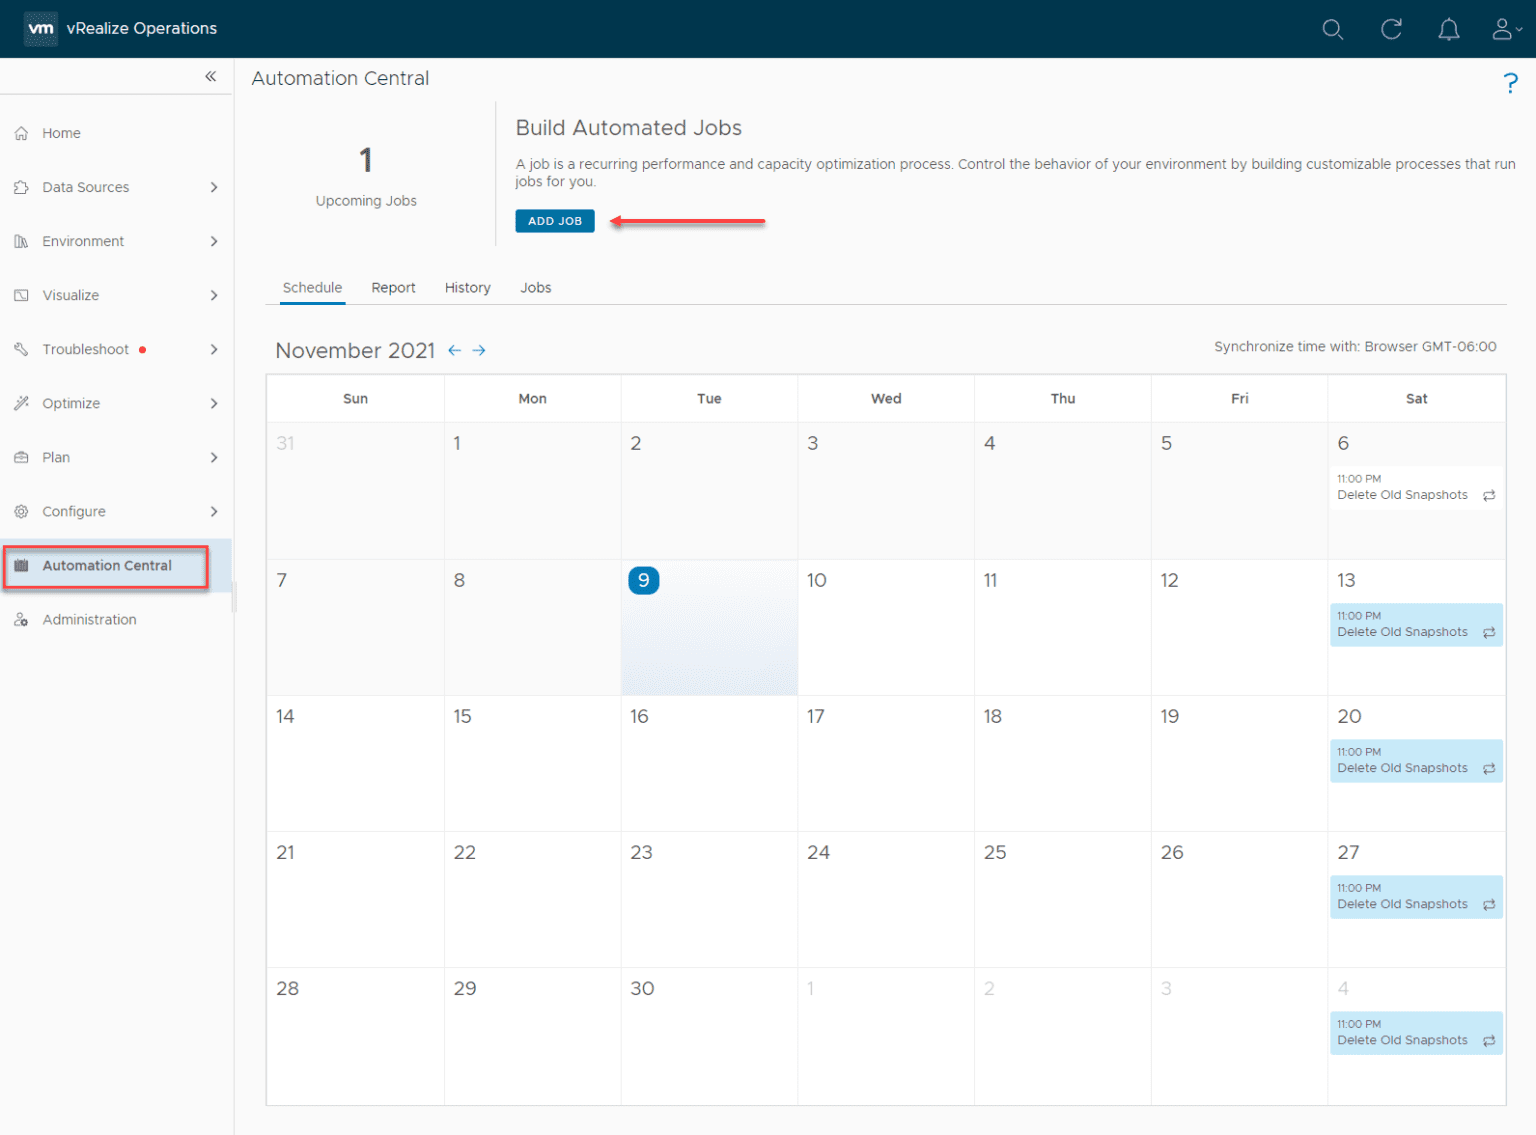Click the refresh icon in the header
1536x1135 pixels.
coord(1391,29)
